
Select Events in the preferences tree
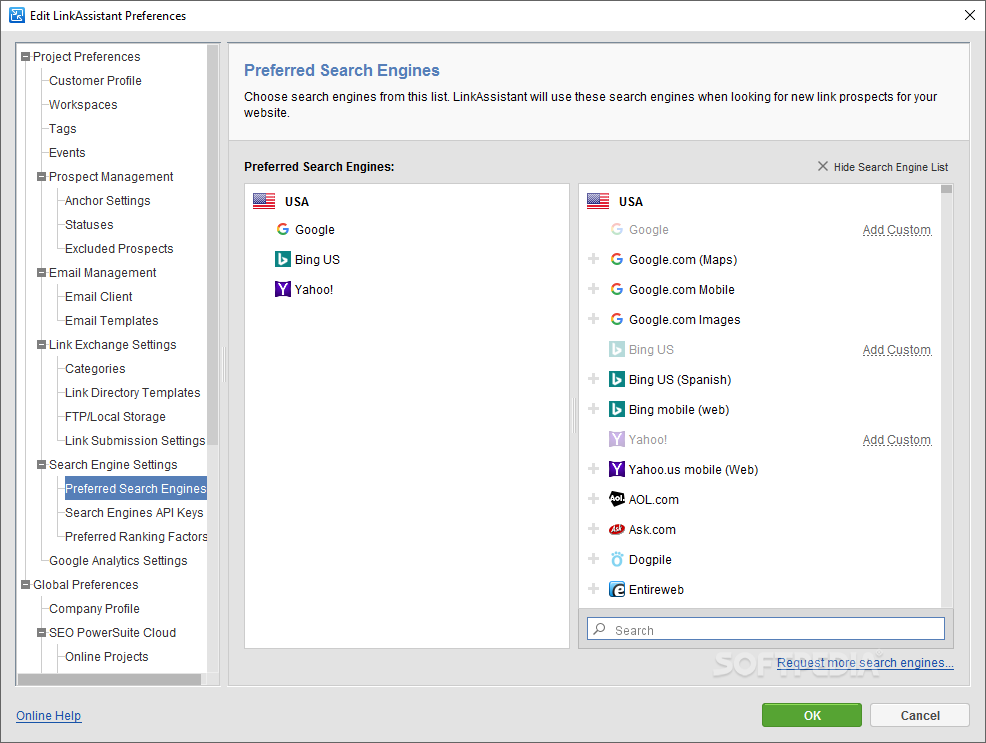tap(67, 152)
